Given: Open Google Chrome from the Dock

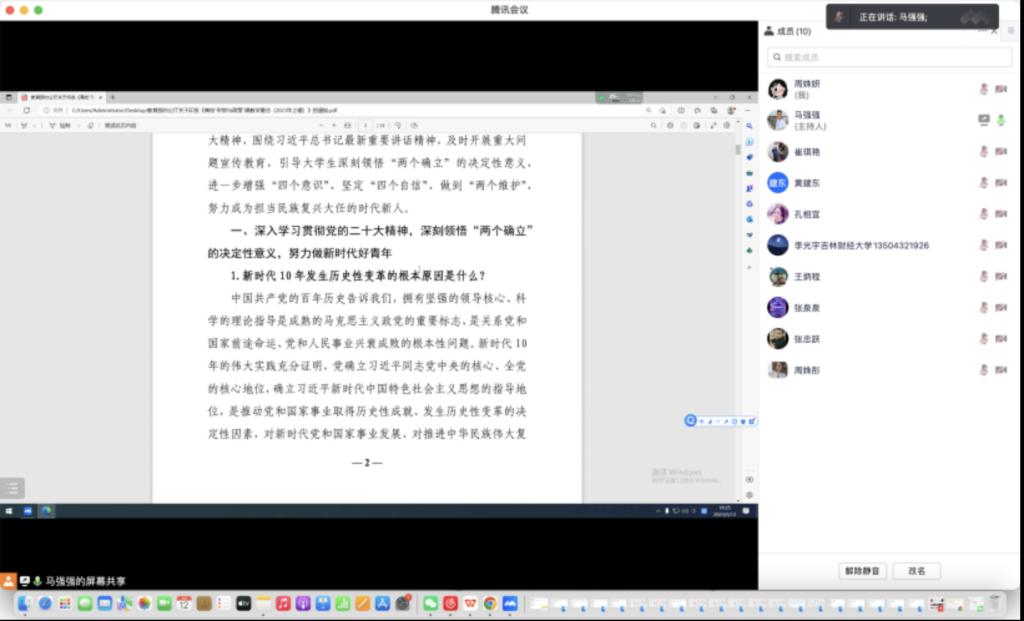Looking at the screenshot, I should (490, 604).
